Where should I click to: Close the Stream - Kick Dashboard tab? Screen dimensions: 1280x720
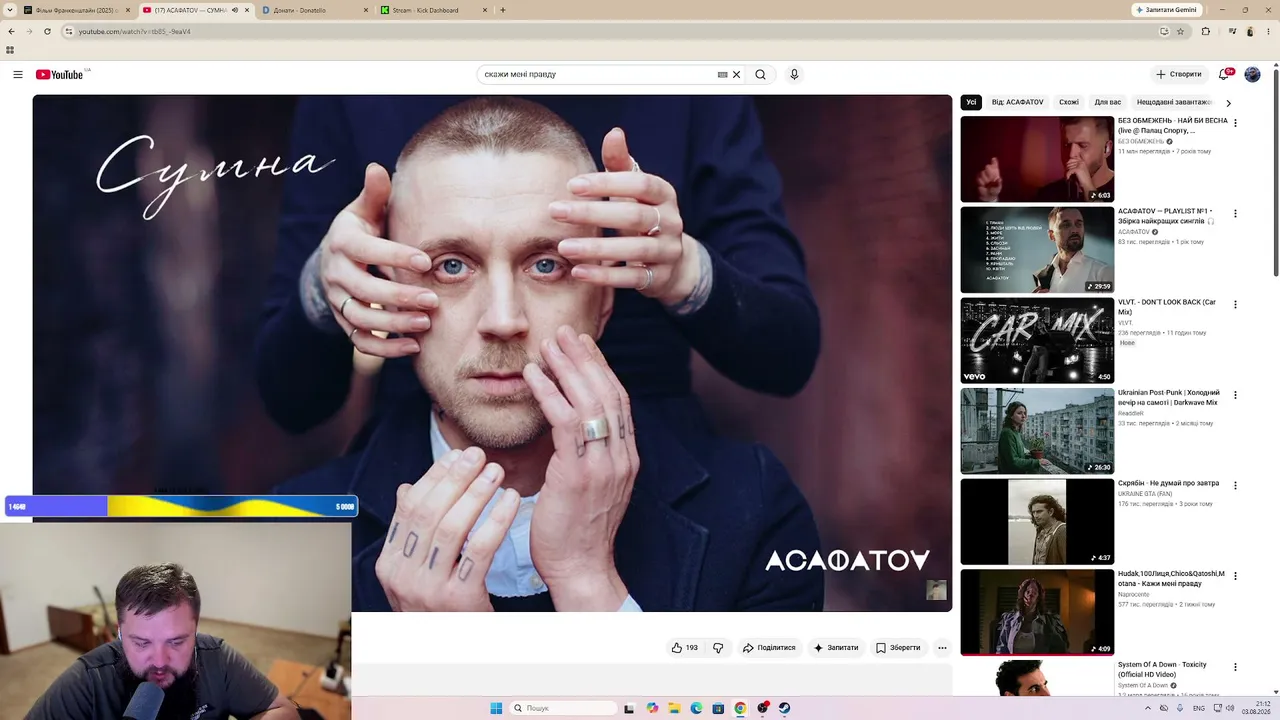point(486,10)
